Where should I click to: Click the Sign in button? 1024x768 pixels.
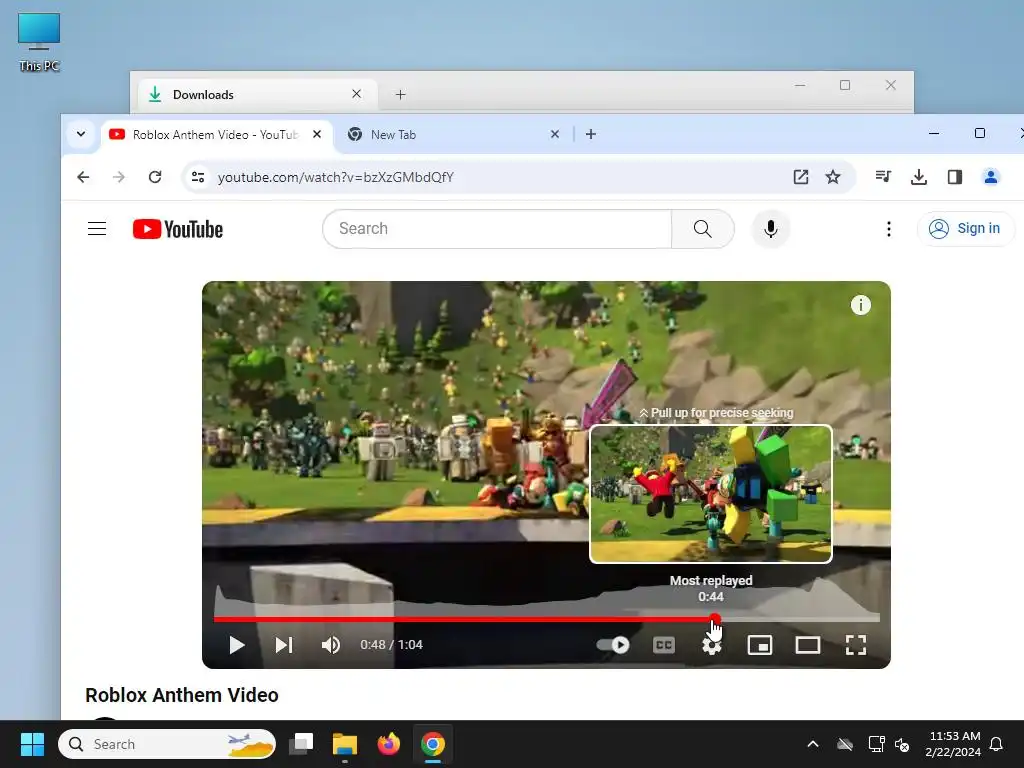(965, 229)
